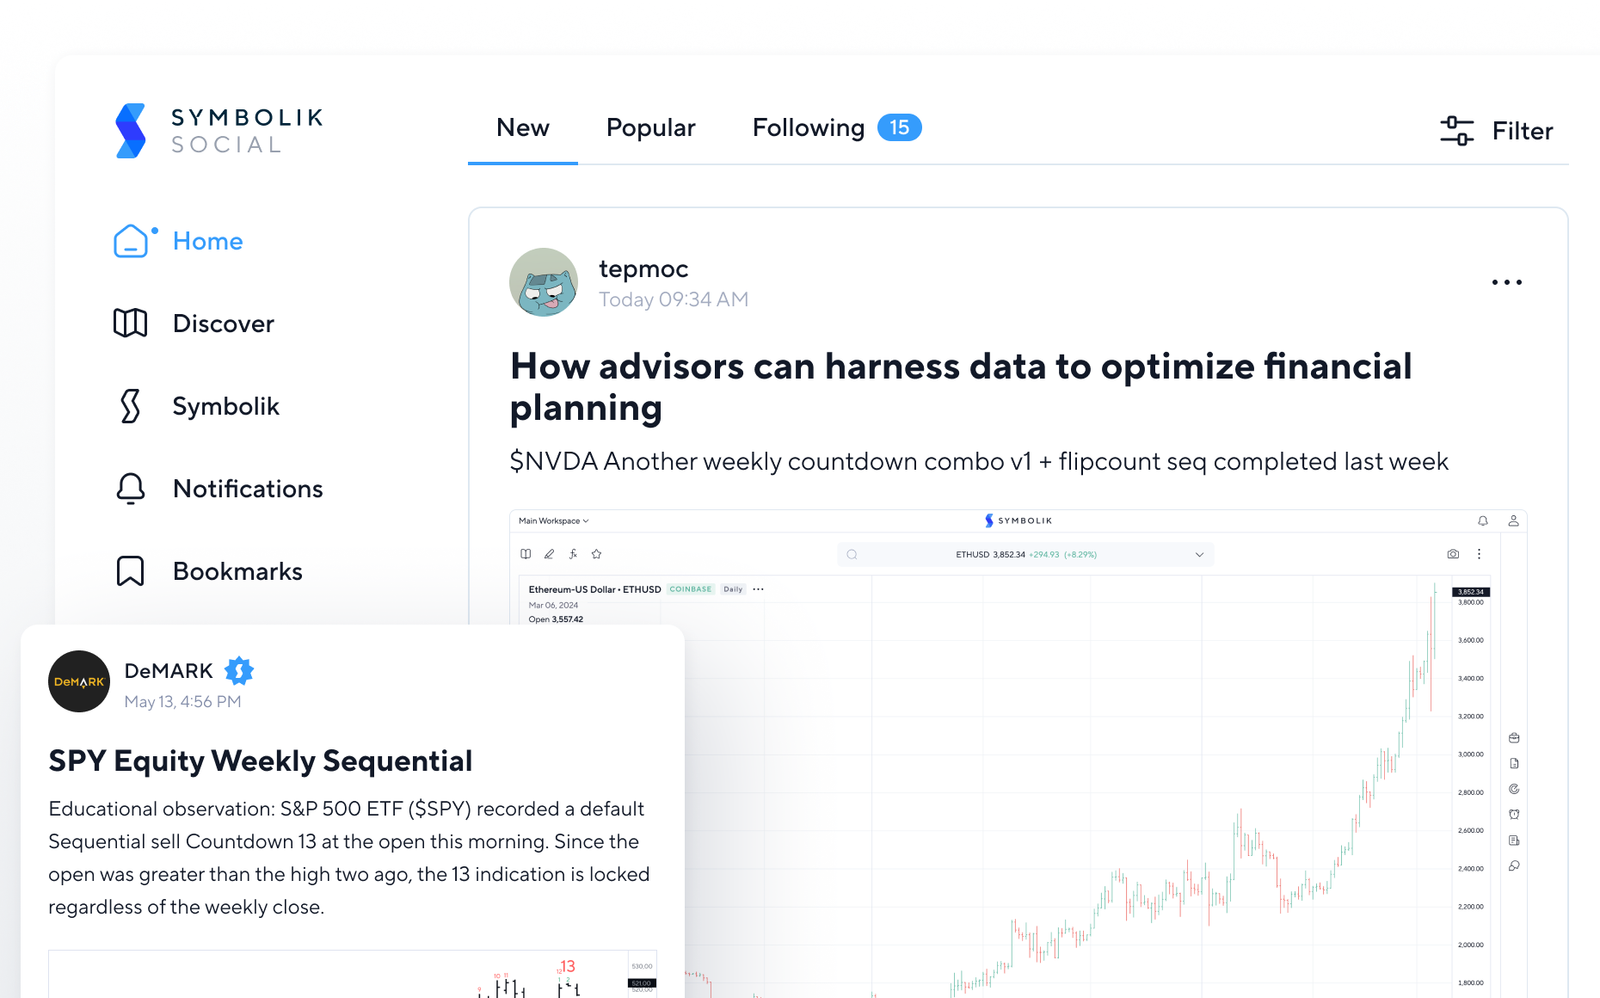Open the Filter options
The height and width of the screenshot is (998, 1600).
point(1496,131)
